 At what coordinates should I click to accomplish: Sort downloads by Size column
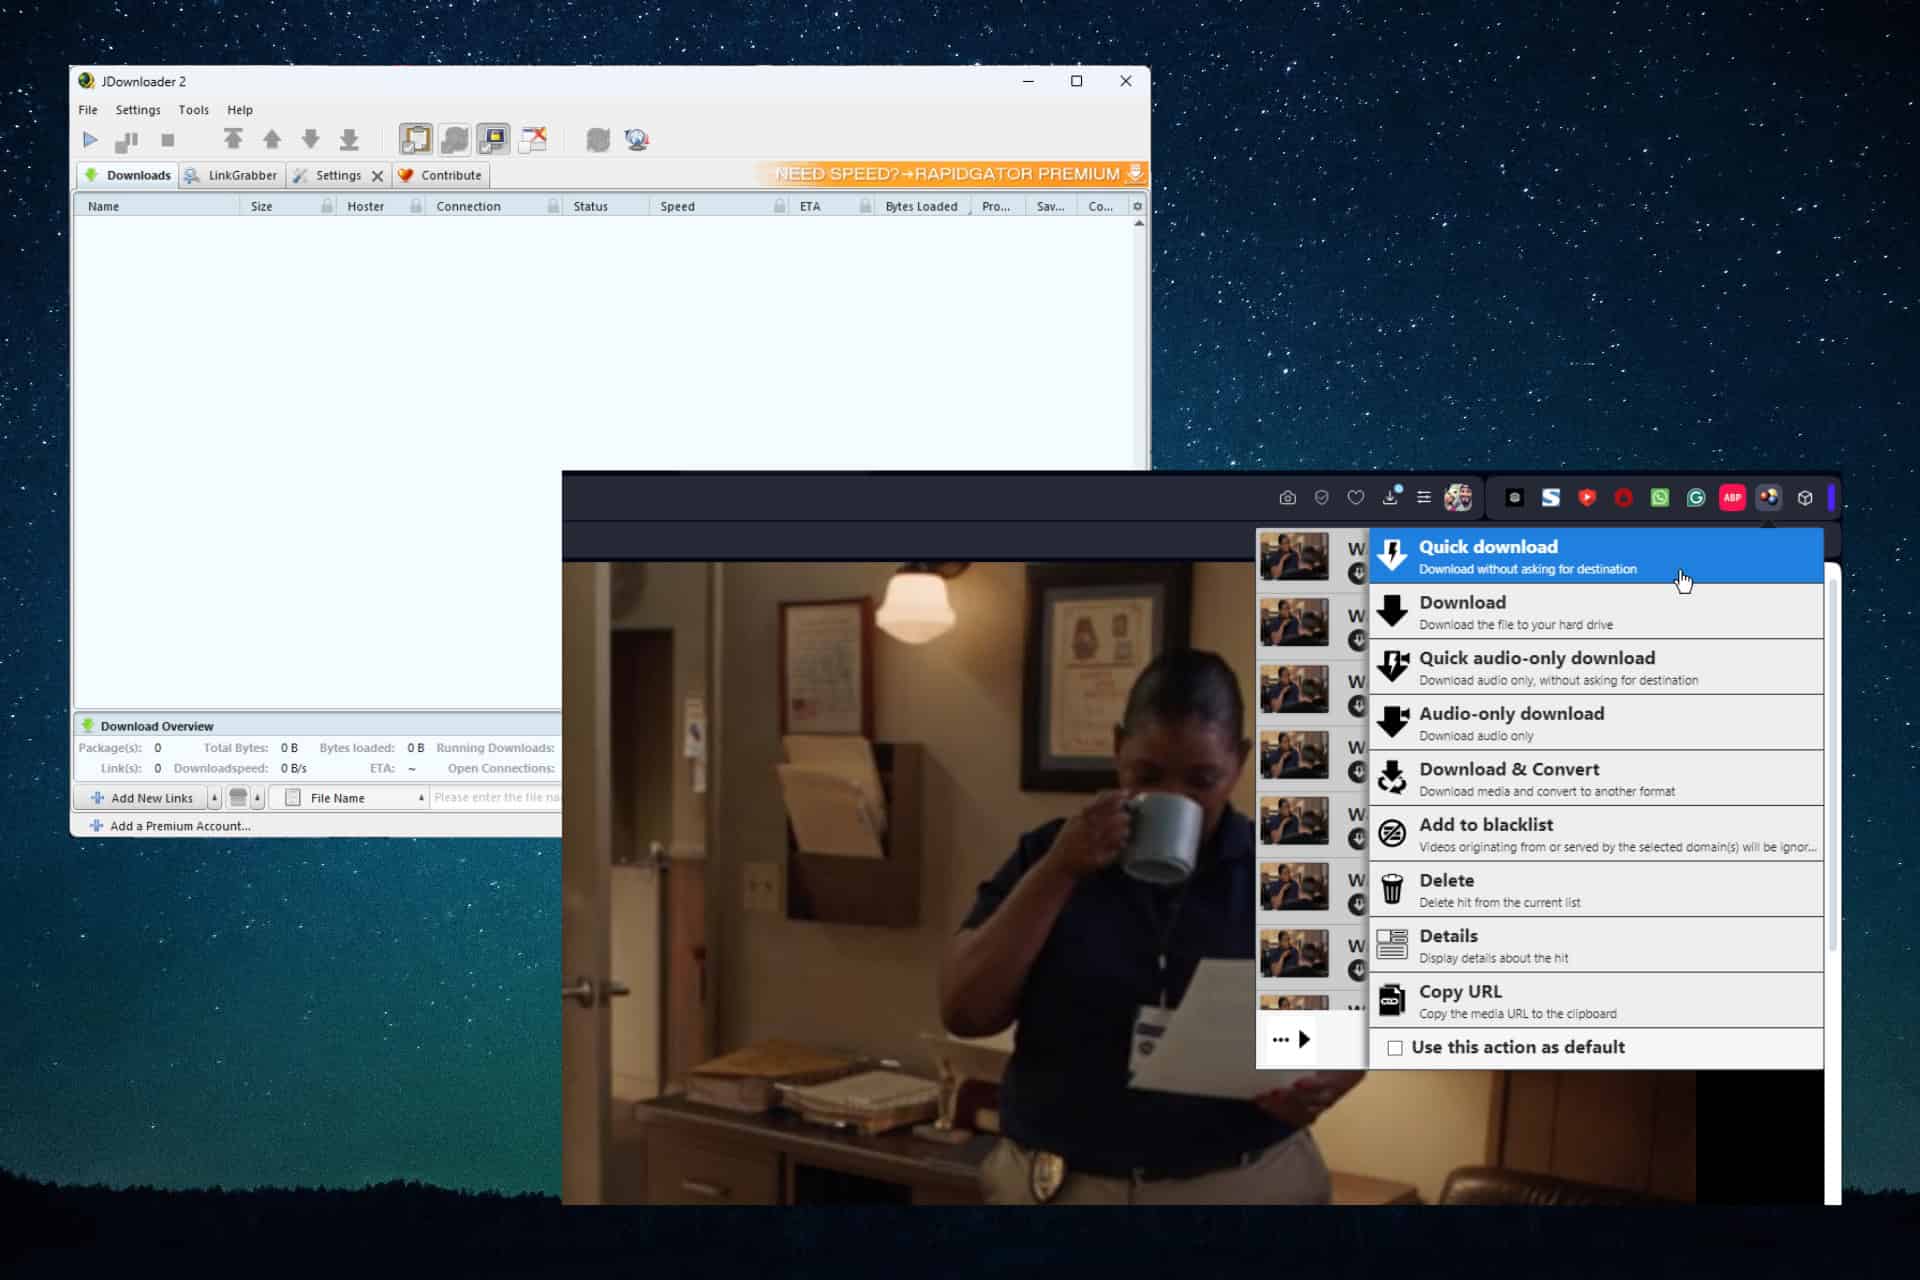click(288, 206)
